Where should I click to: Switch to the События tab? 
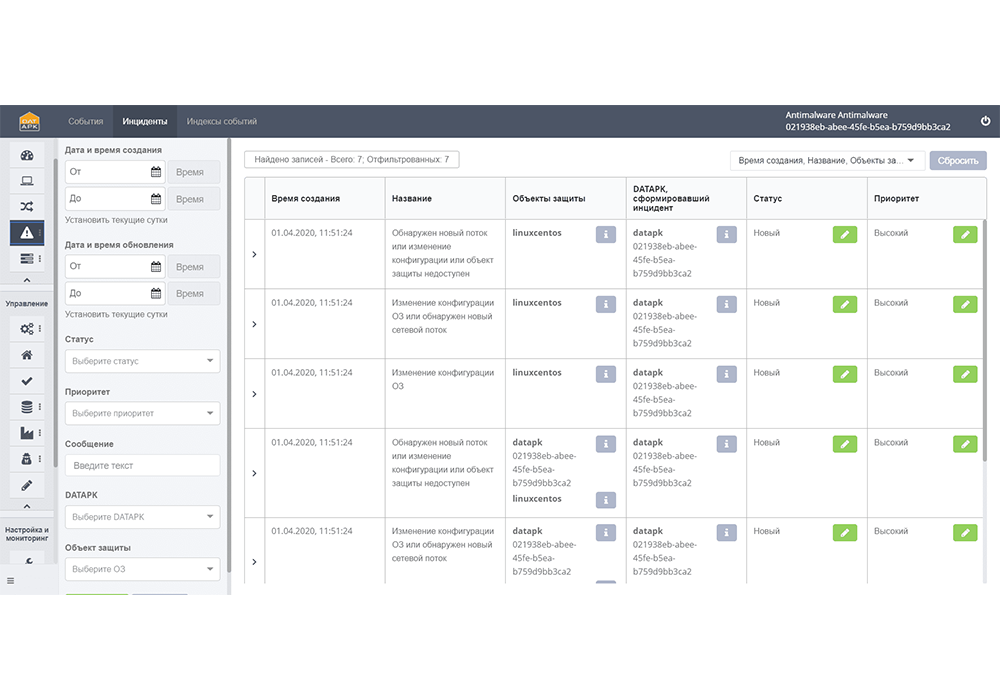[x=86, y=121]
